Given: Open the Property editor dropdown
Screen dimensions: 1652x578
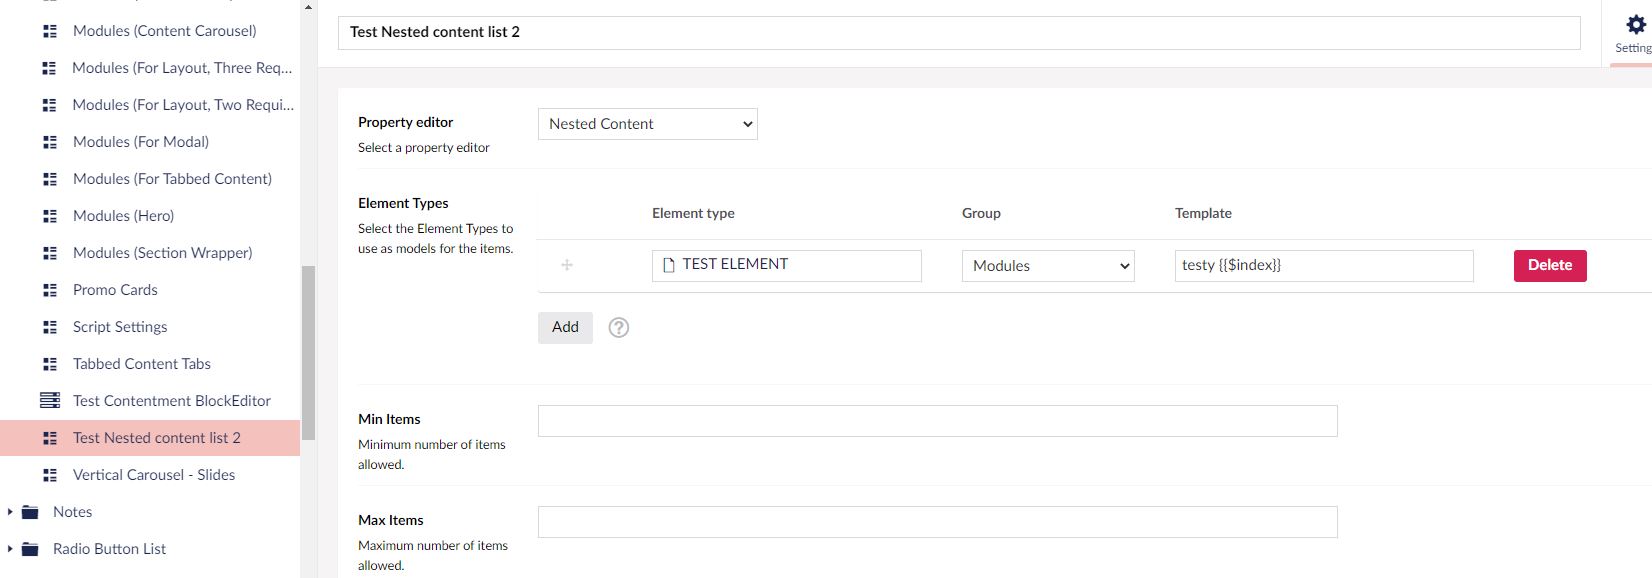Looking at the screenshot, I should (647, 124).
